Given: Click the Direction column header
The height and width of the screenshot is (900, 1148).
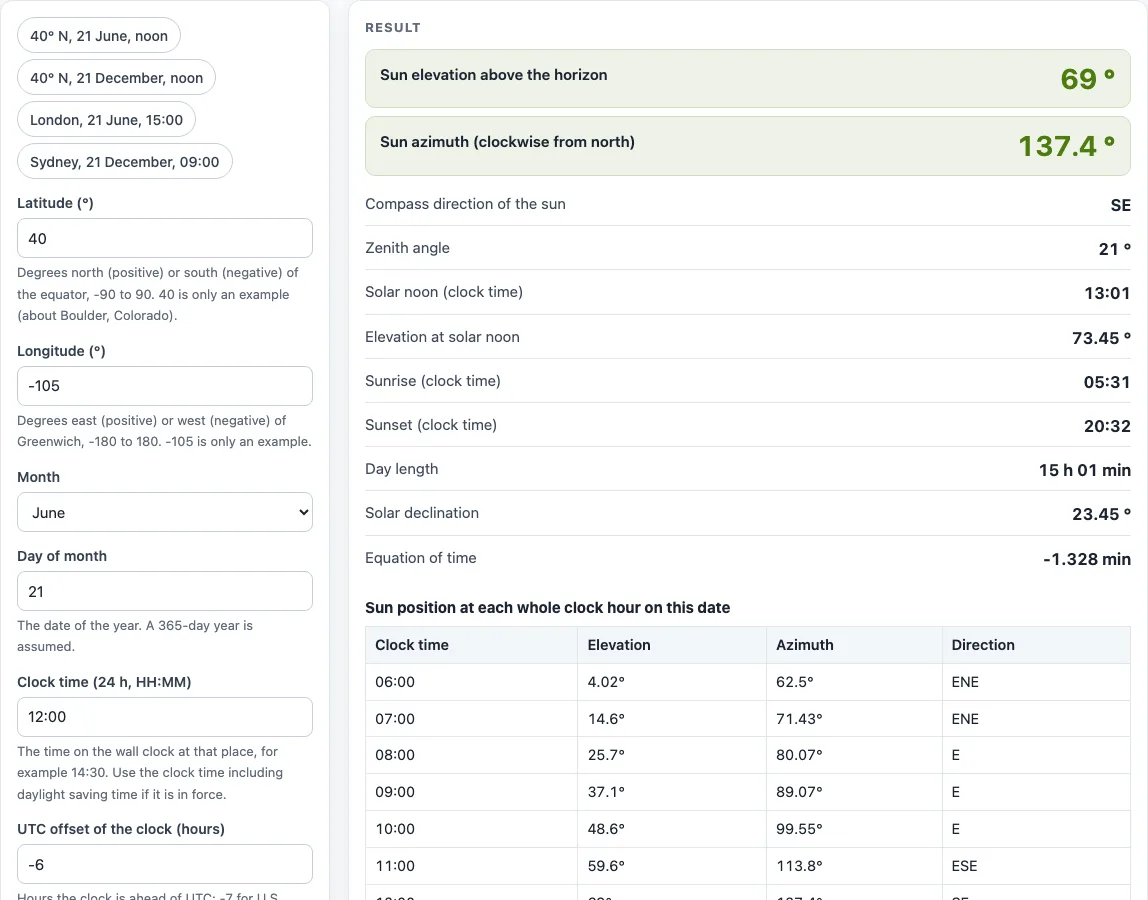Looking at the screenshot, I should click(x=1036, y=645).
